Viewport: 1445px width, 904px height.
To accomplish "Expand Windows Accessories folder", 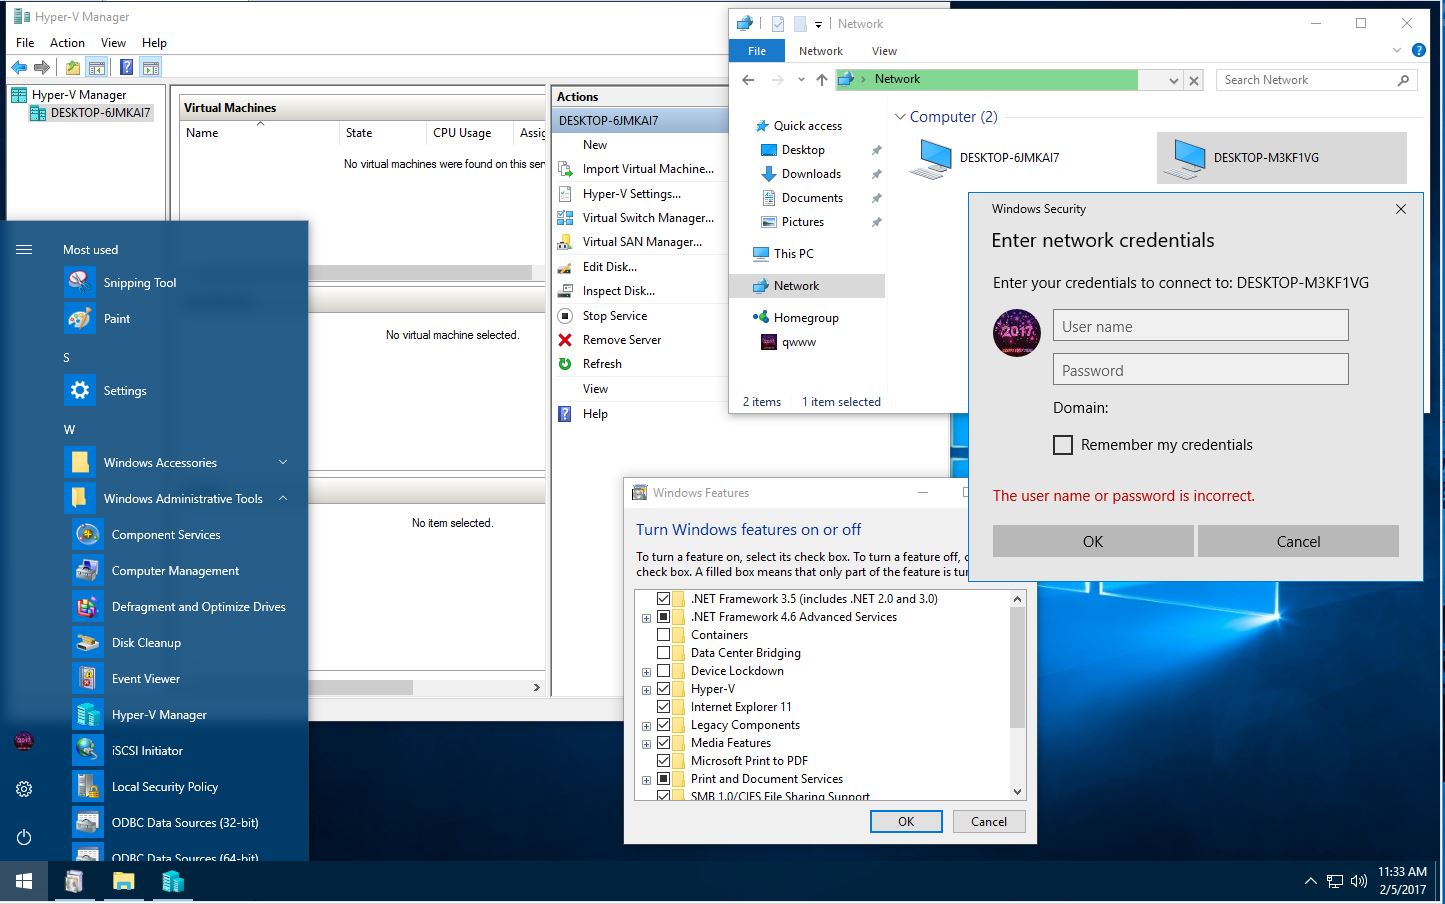I will tap(283, 463).
